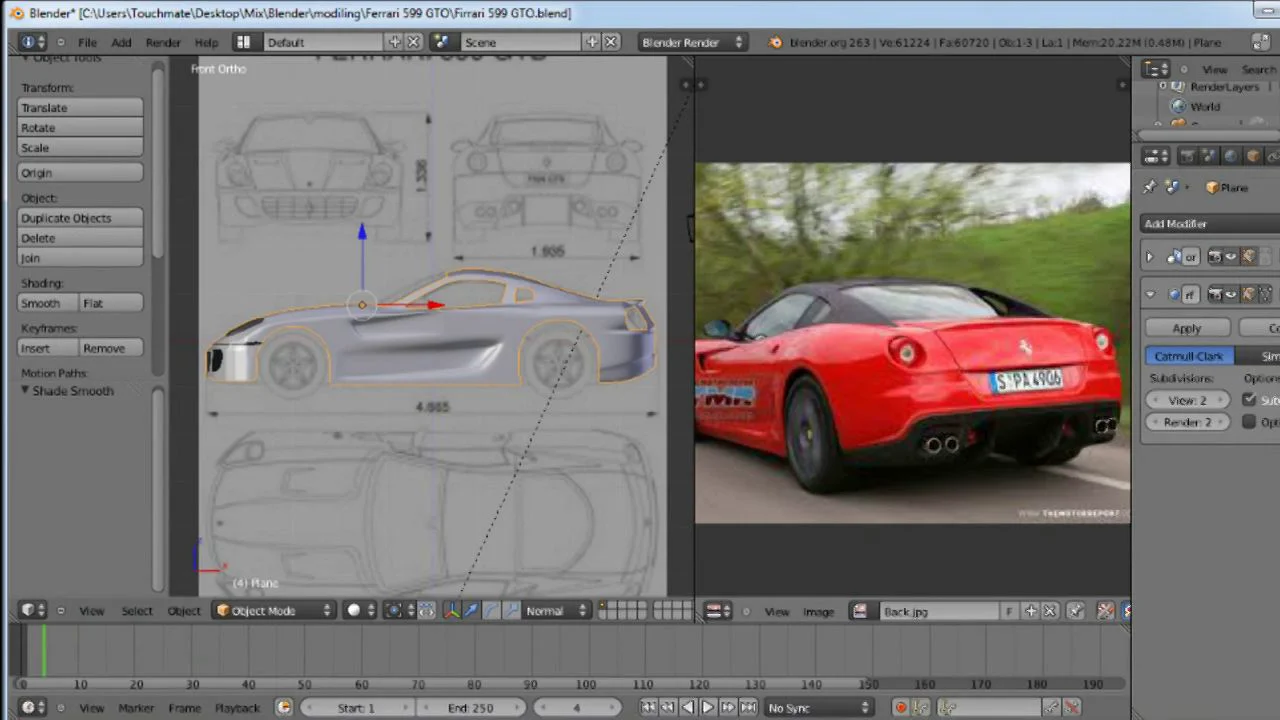The image size is (1280, 720).
Task: Toggle the auto keyframe record button
Action: [x=900, y=707]
